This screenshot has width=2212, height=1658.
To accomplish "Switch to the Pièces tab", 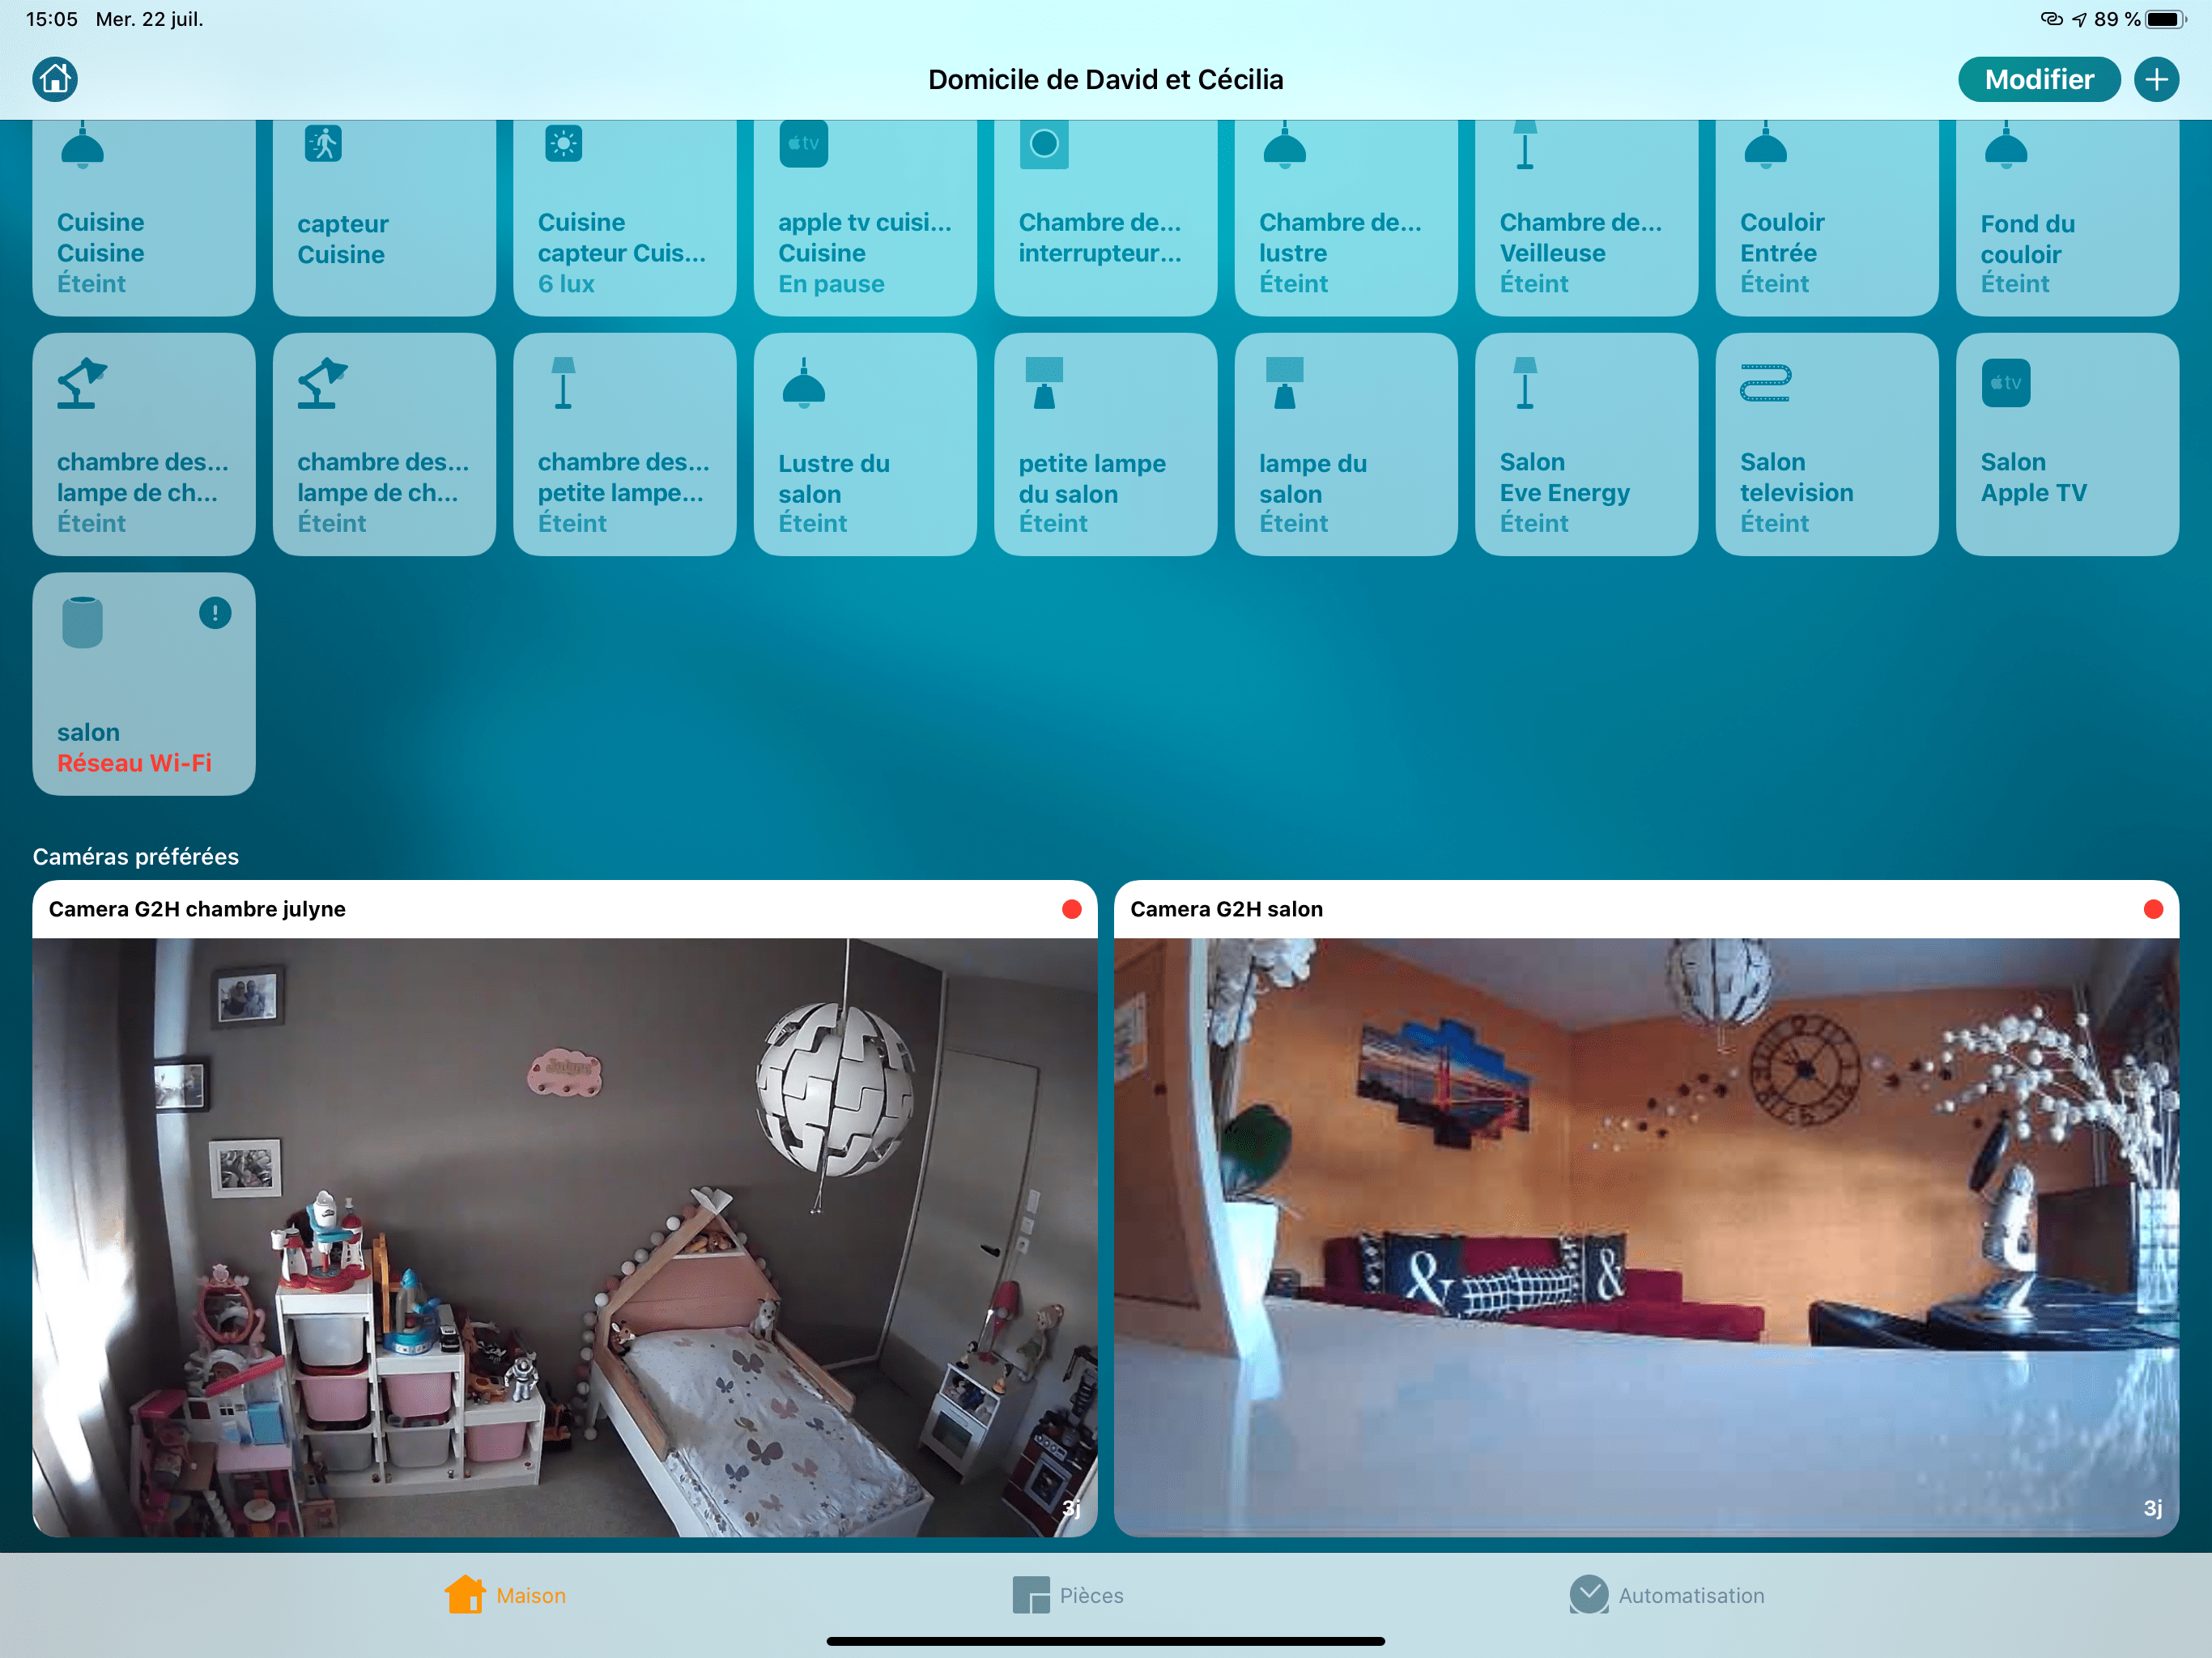I will [1068, 1595].
